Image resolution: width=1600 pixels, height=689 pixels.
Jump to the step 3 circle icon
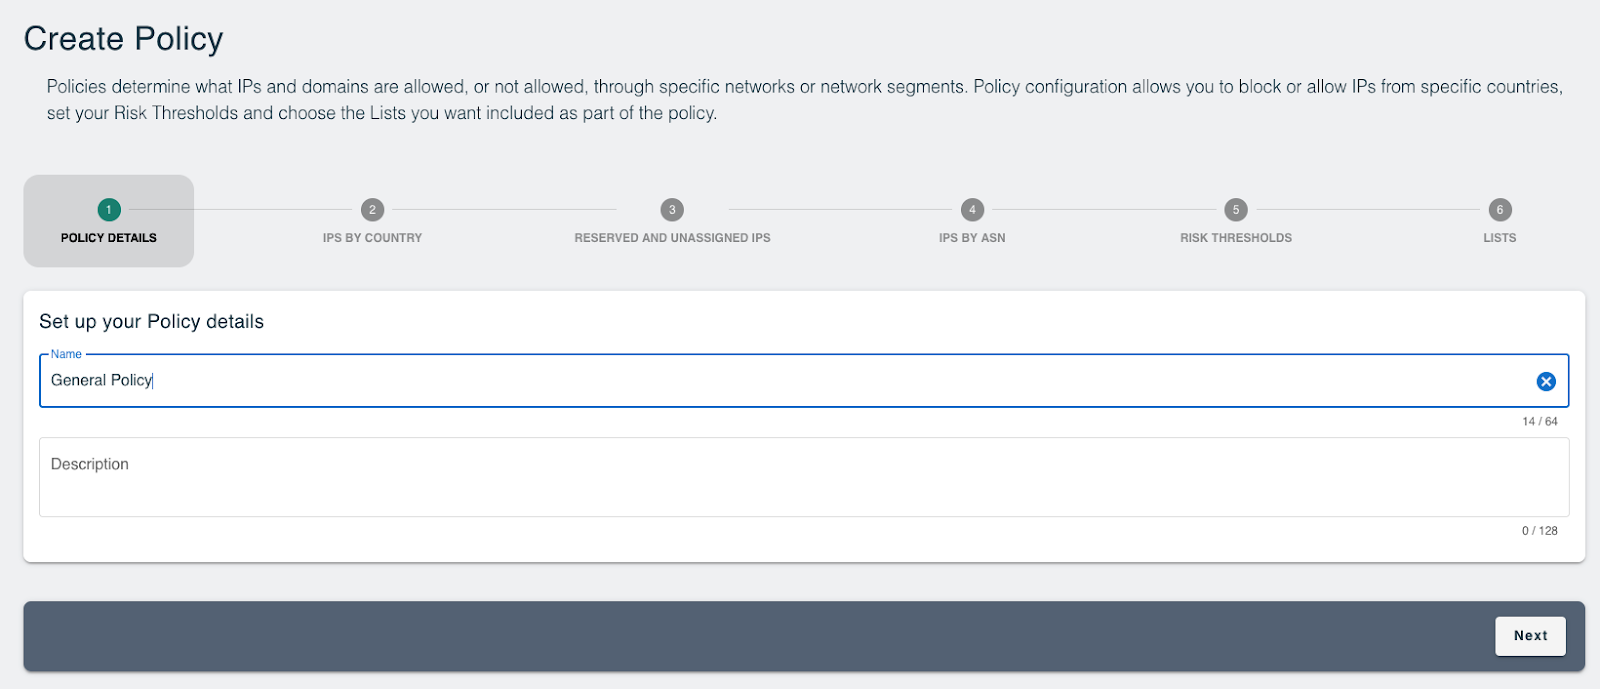click(x=672, y=210)
